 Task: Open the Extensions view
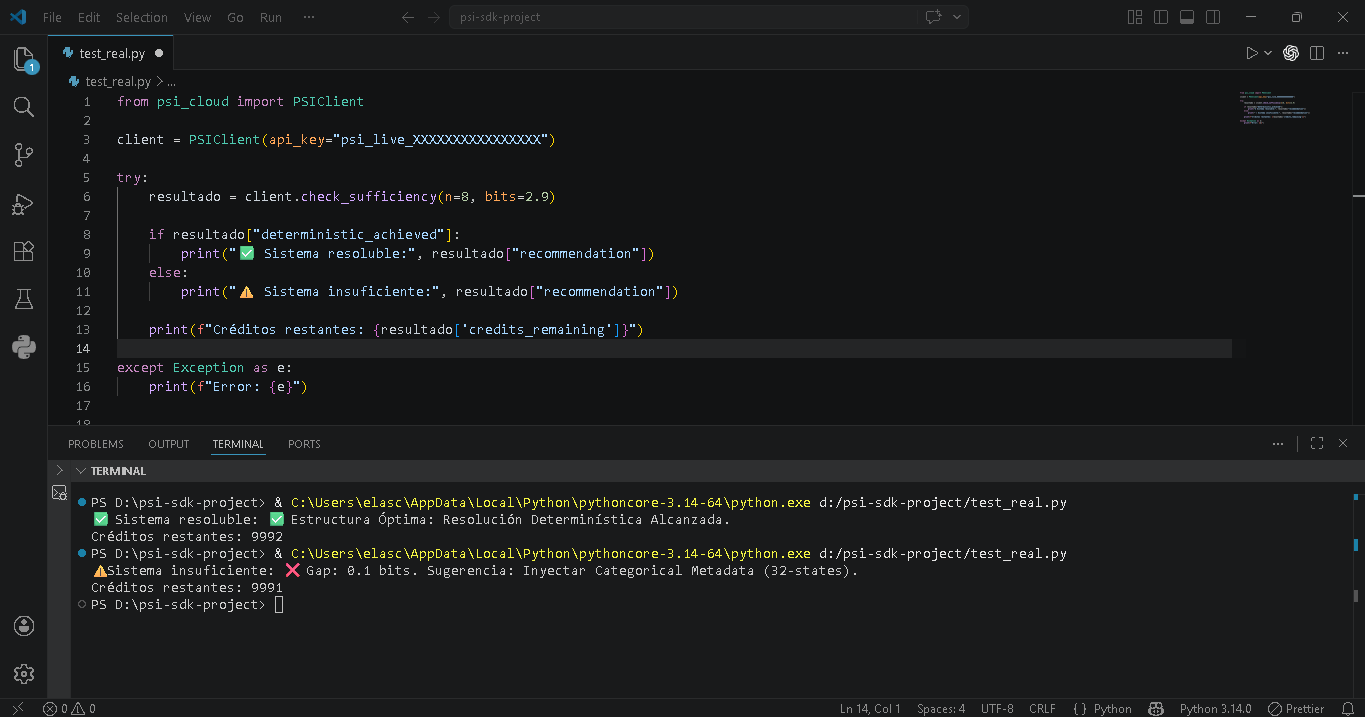click(x=24, y=251)
